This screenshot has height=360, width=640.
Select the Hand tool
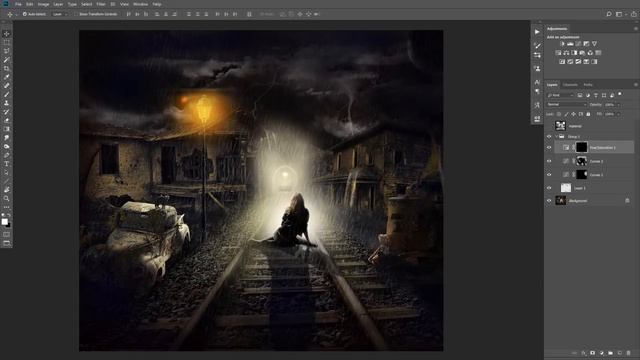7,190
